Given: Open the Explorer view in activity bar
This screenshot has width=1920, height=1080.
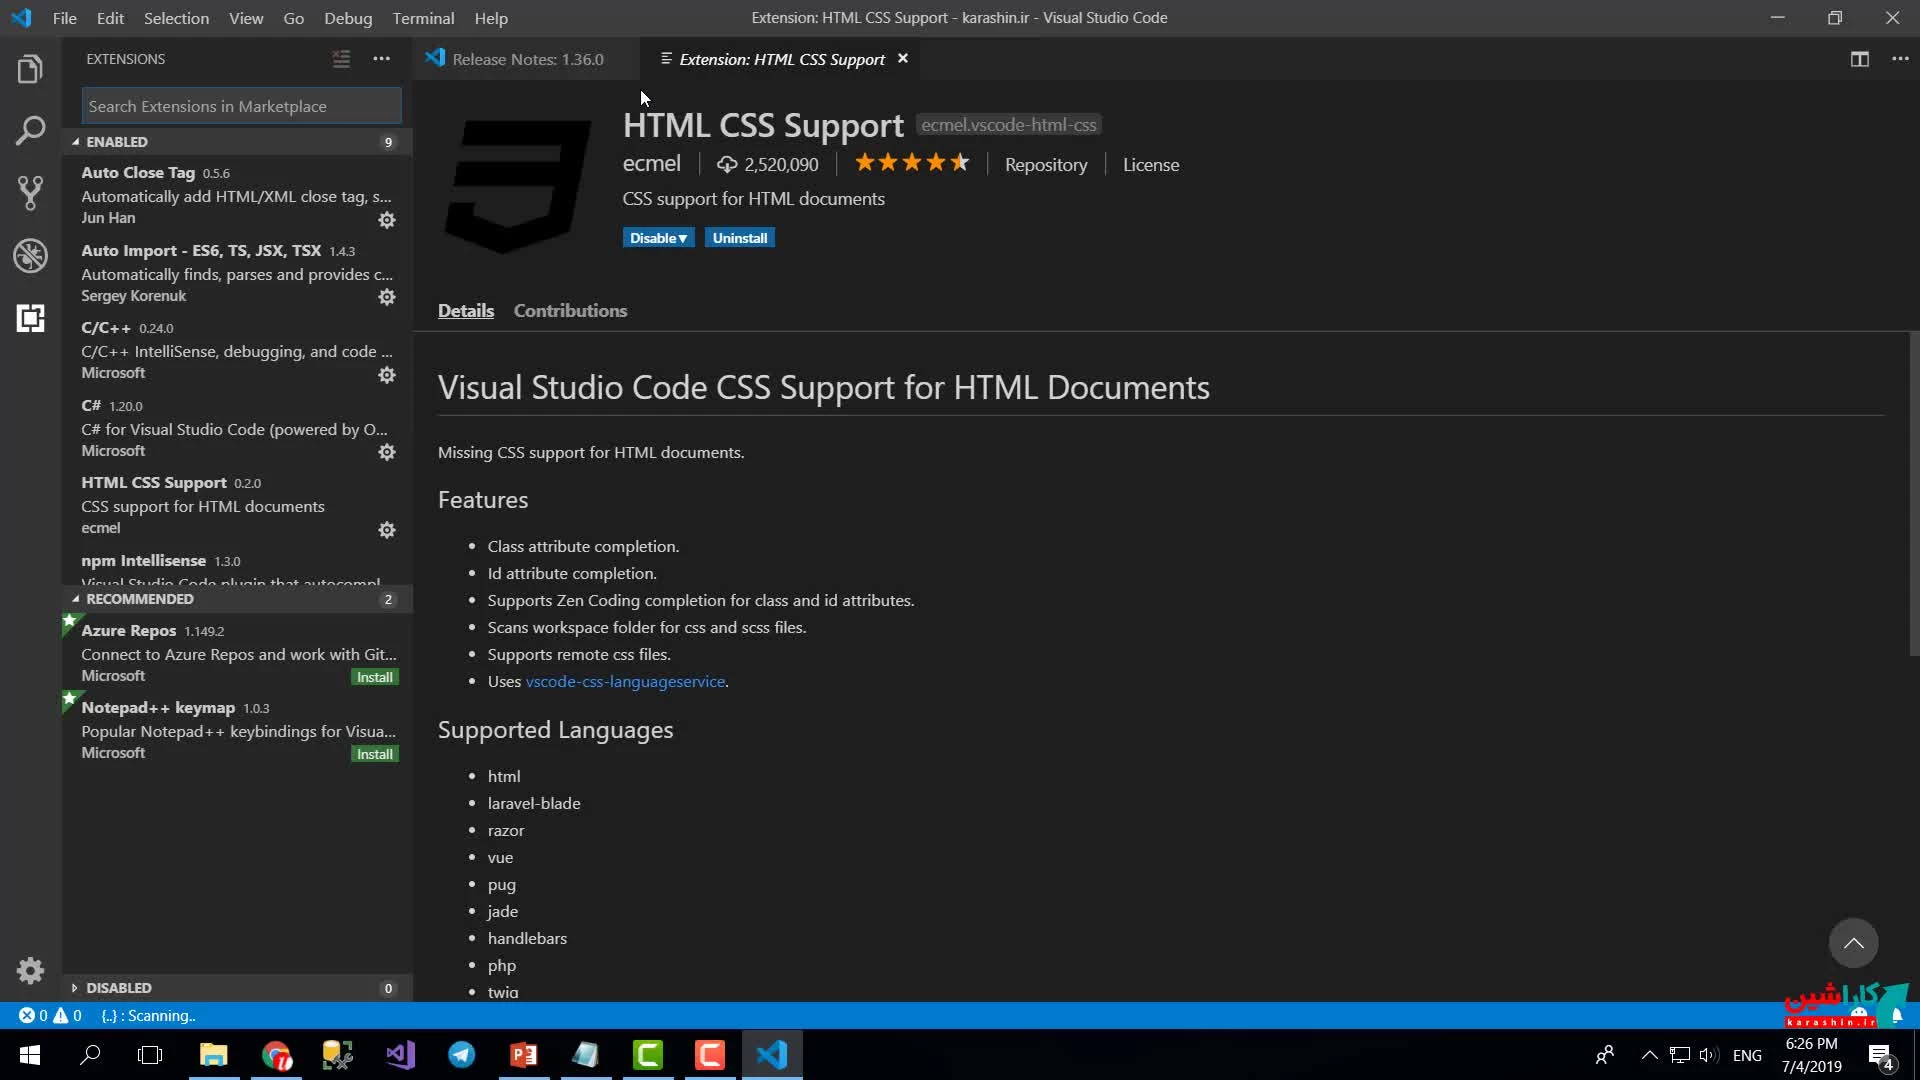Looking at the screenshot, I should [30, 69].
